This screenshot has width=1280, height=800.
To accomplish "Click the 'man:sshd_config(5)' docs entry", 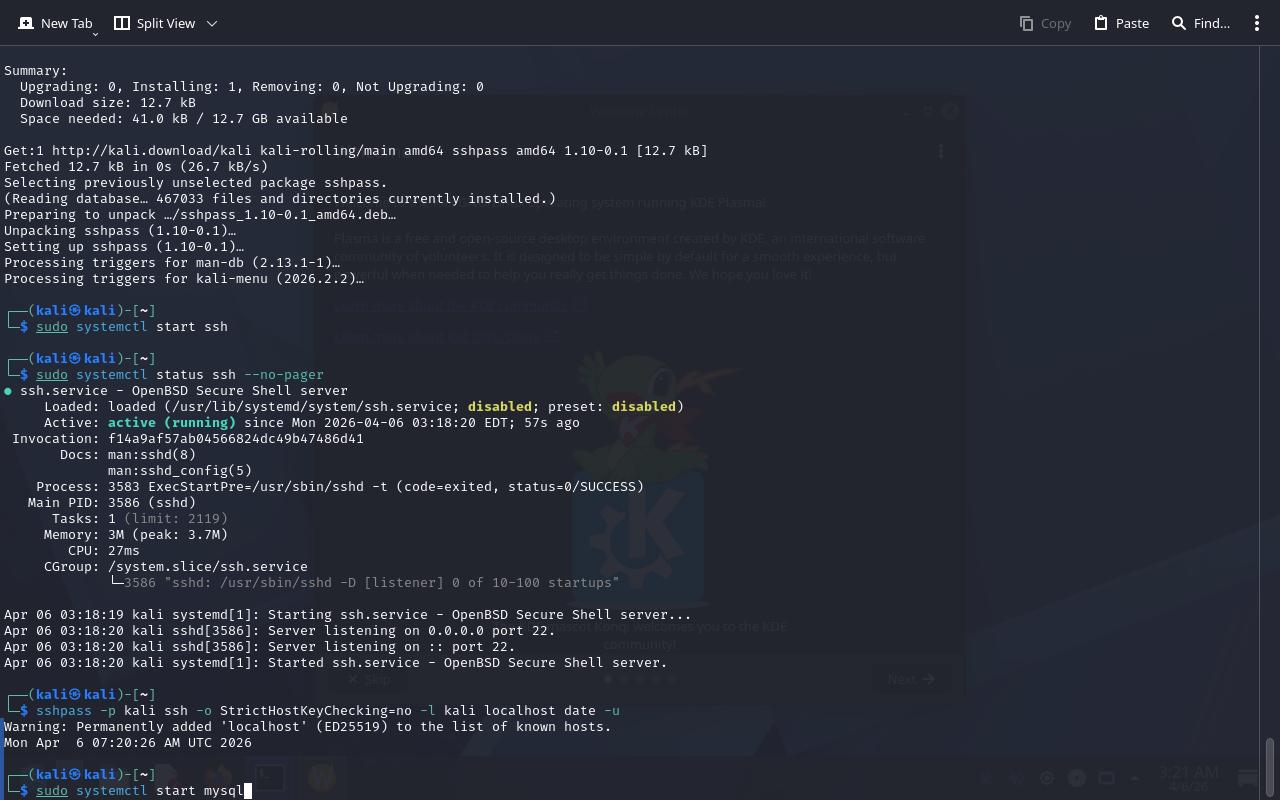I will click(x=180, y=471).
